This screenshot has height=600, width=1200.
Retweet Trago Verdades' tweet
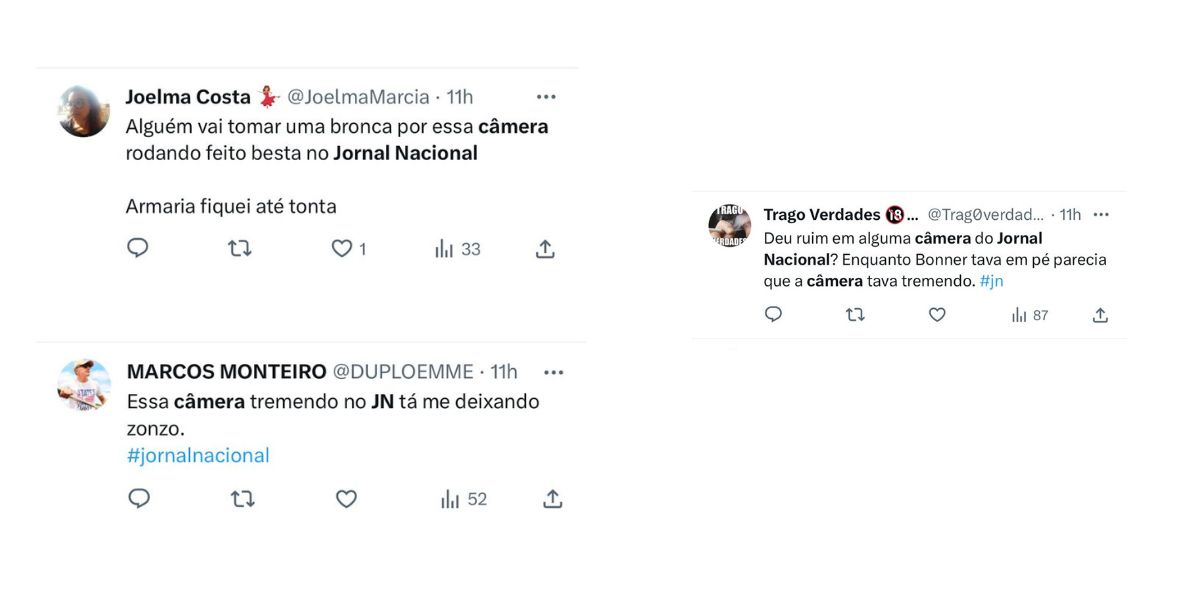(855, 315)
